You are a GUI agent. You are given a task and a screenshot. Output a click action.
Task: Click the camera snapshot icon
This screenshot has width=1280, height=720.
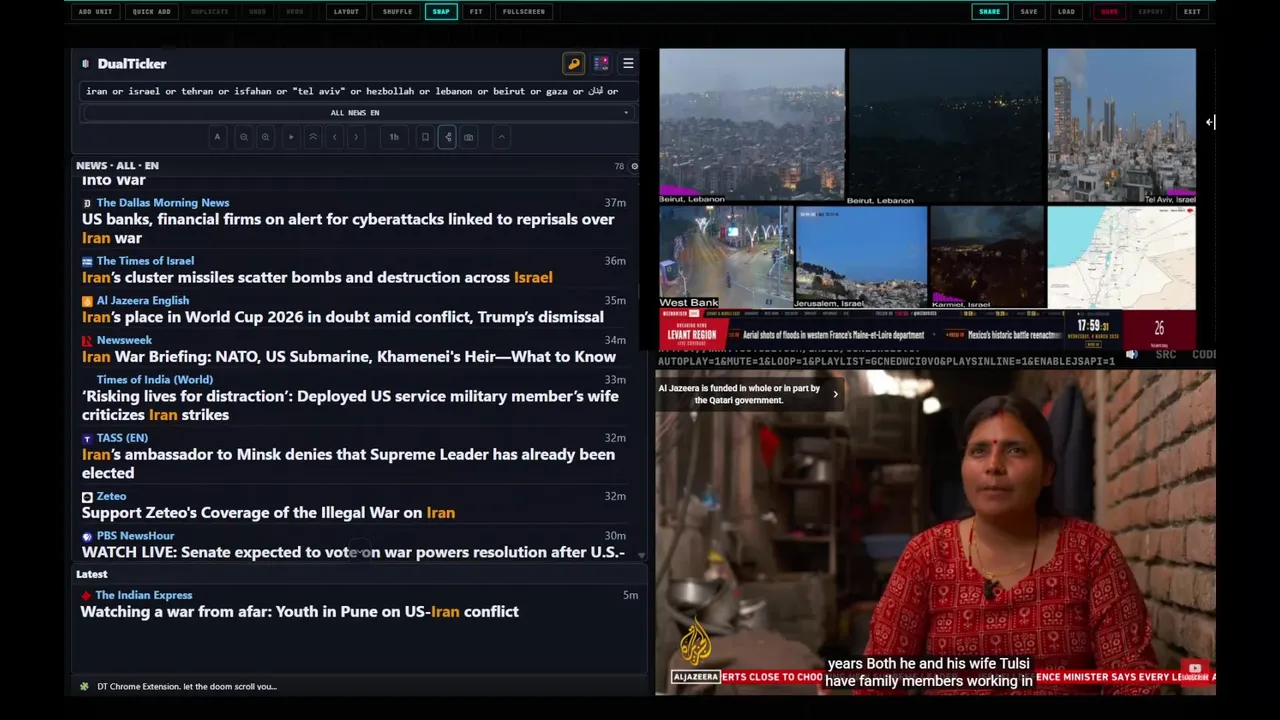(x=469, y=137)
